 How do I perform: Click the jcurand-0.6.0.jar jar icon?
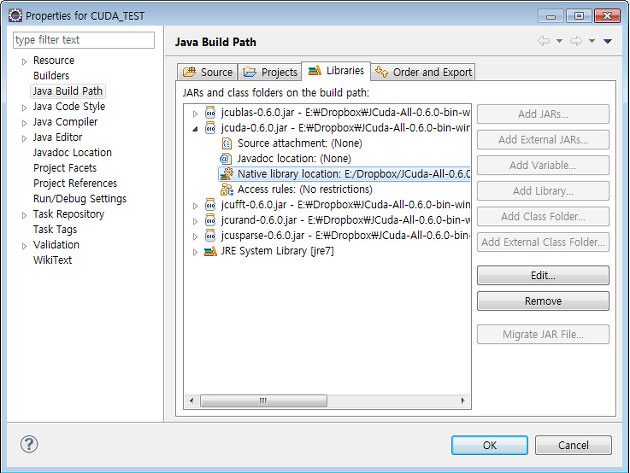(210, 220)
